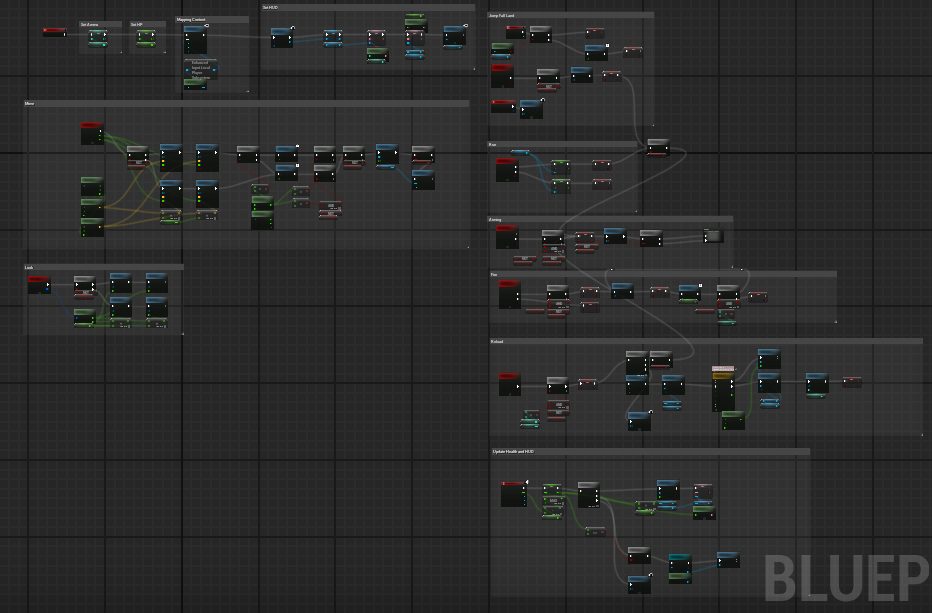Select the Jump Fall Land comment title
The width and height of the screenshot is (932, 613).
(502, 15)
